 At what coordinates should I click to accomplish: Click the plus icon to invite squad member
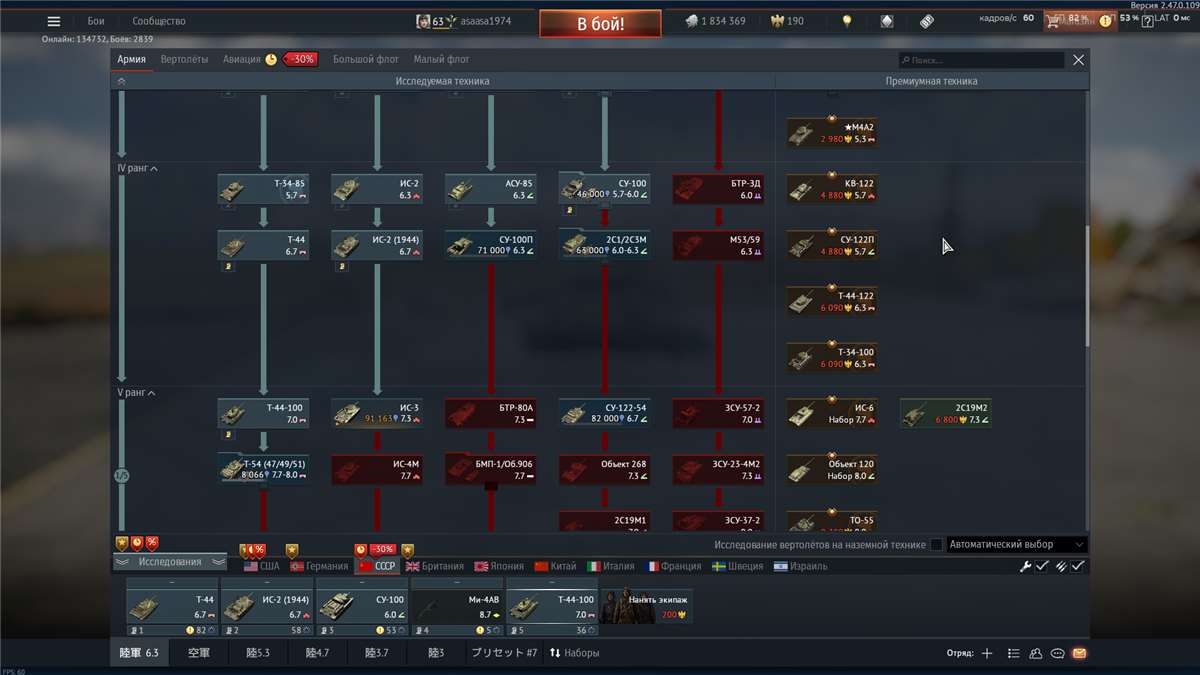(987, 653)
